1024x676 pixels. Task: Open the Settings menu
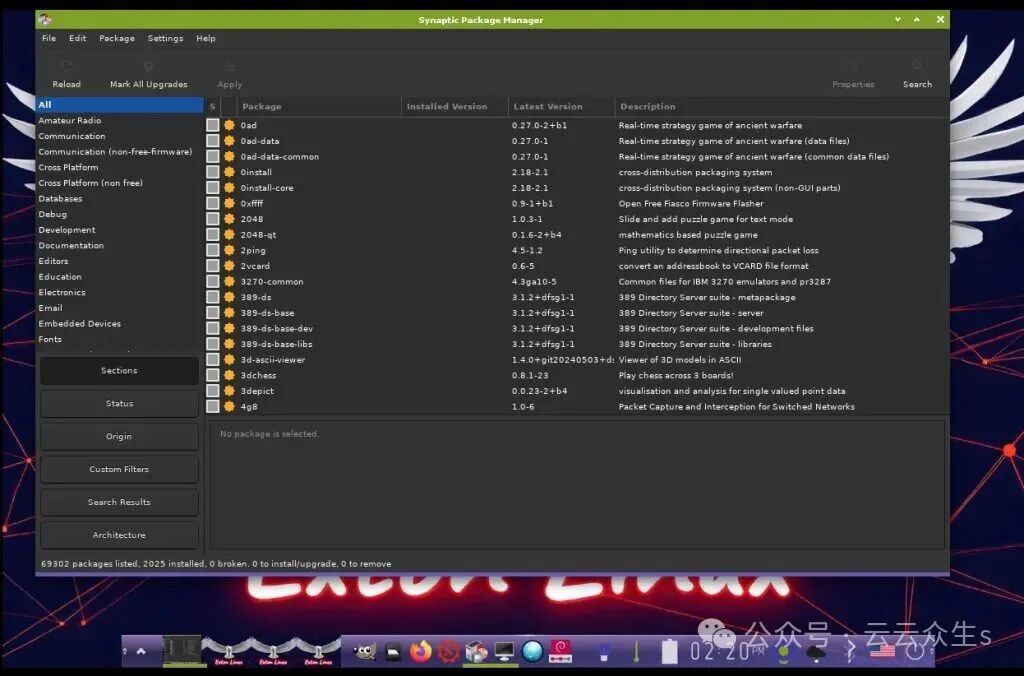[x=165, y=38]
